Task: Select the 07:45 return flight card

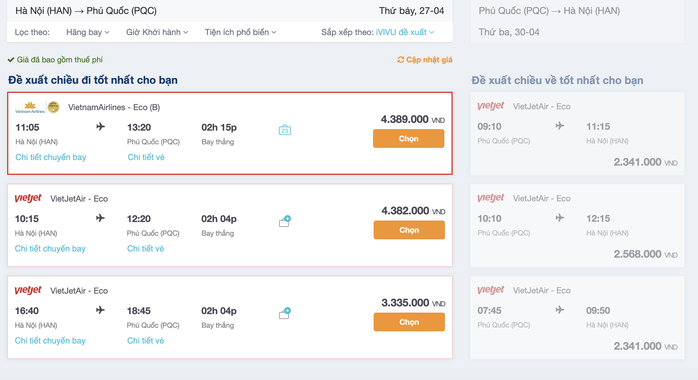Action: pyautogui.click(x=577, y=318)
